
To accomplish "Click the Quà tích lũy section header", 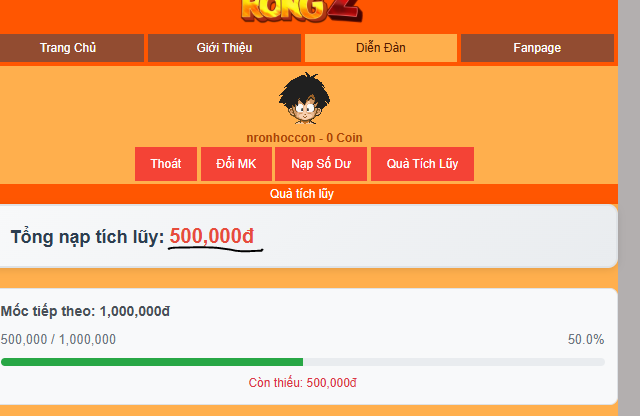I will click(x=302, y=194).
